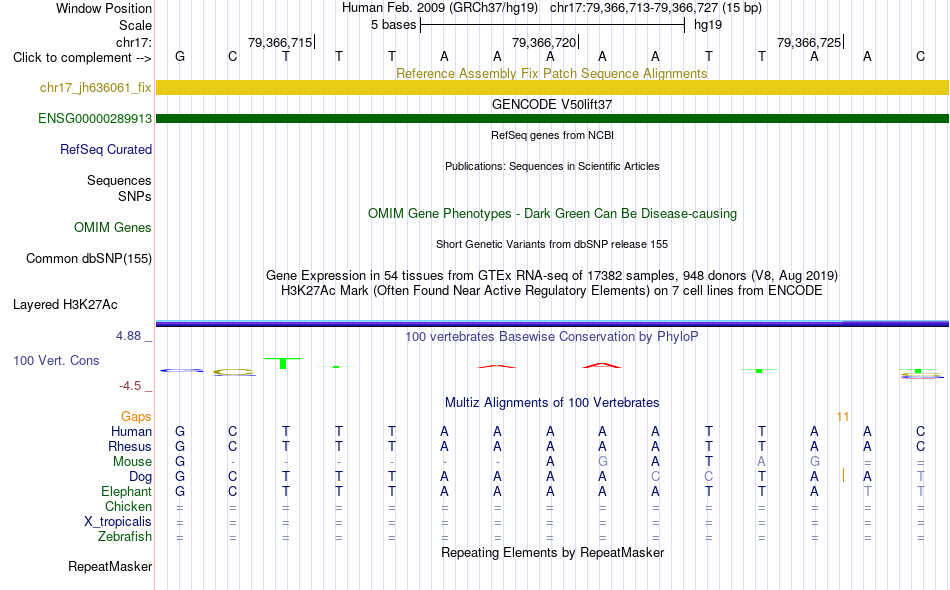Click RefSeq genes from NCBI title
Image resolution: width=950 pixels, height=590 pixels.
[553, 135]
